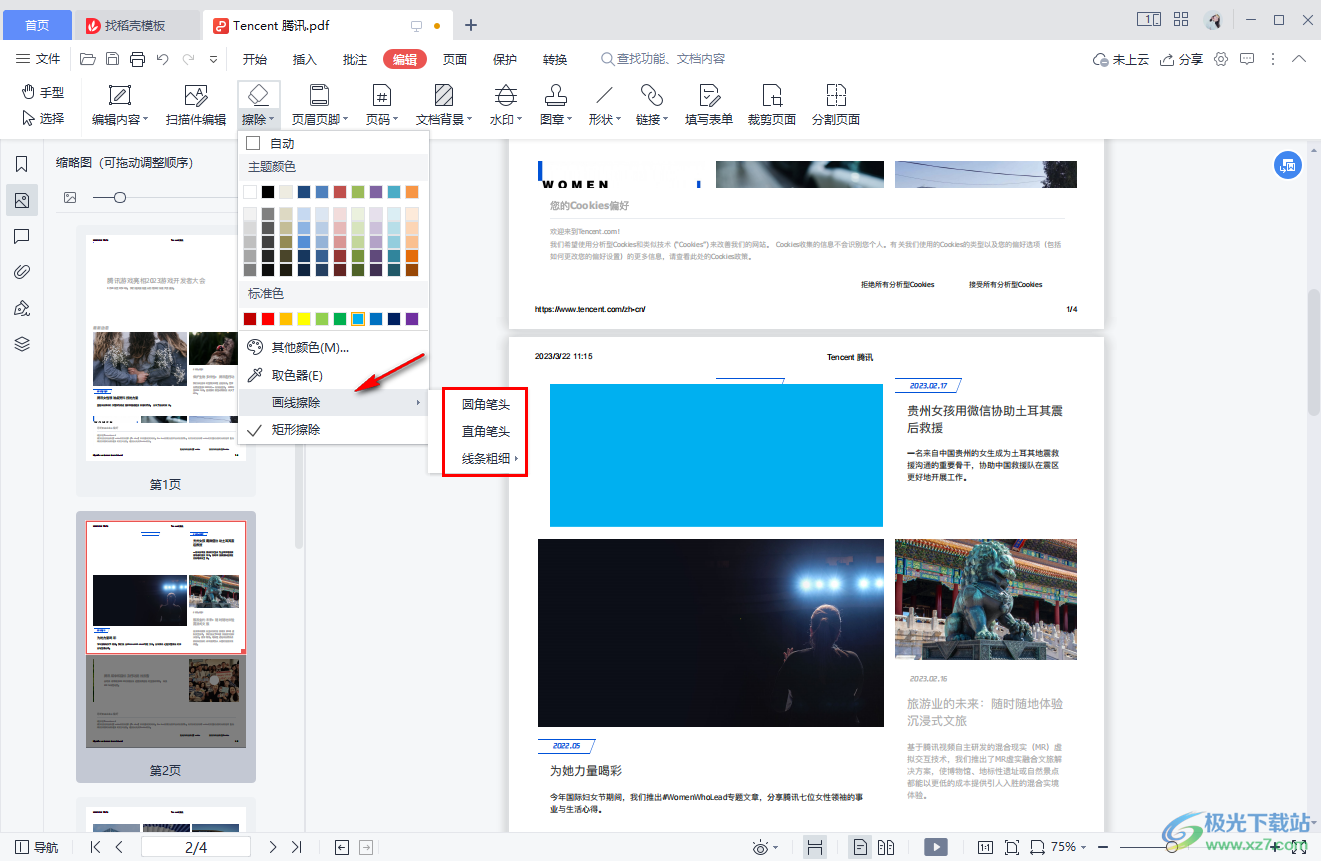Click the open folder icon in quick toolbar
1321x861 pixels.
tap(88, 59)
